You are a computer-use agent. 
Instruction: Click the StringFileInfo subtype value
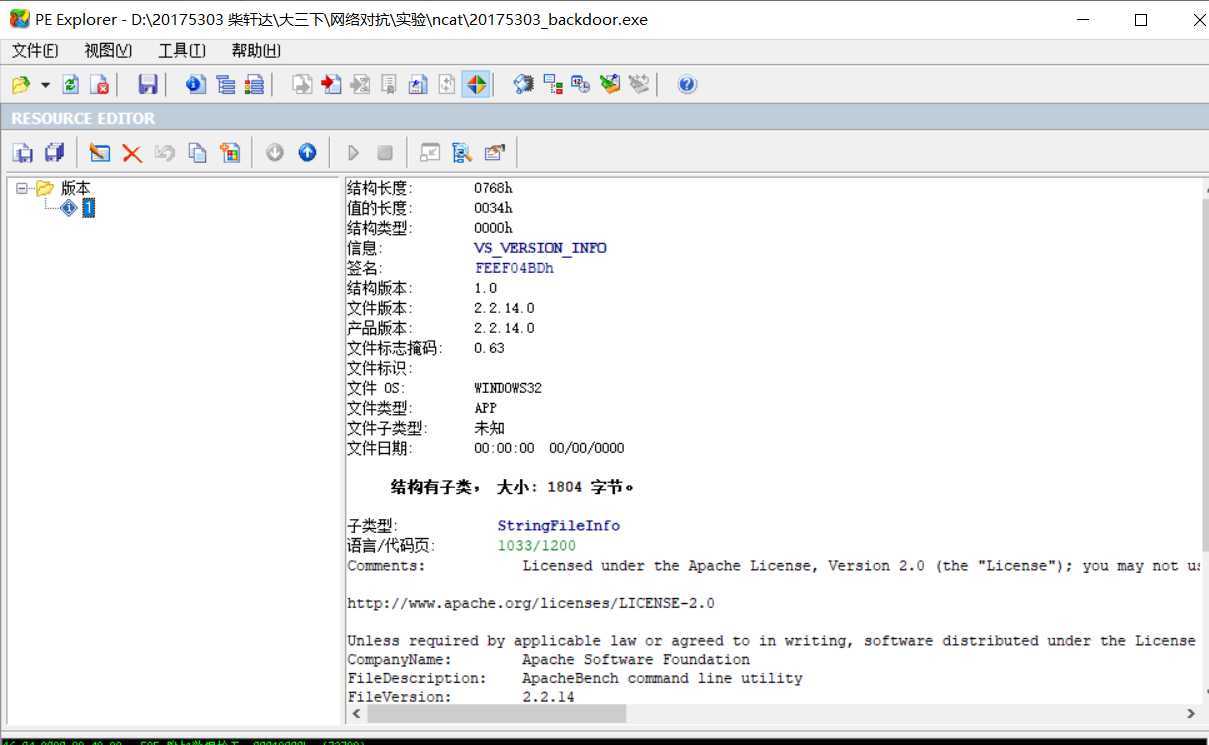tap(559, 526)
